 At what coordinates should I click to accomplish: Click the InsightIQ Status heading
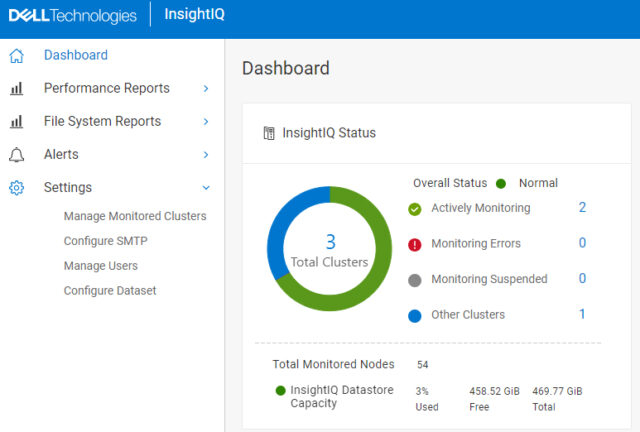(x=329, y=133)
